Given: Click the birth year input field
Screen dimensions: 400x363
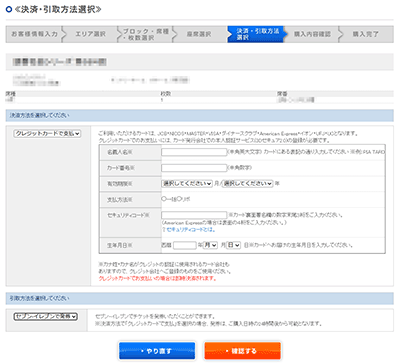Looking at the screenshot, I should click(x=185, y=245).
